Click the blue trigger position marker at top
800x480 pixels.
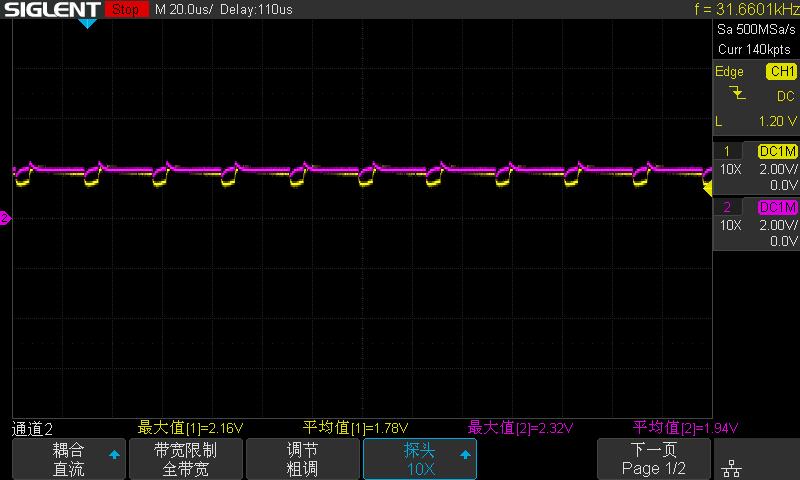pos(87,23)
